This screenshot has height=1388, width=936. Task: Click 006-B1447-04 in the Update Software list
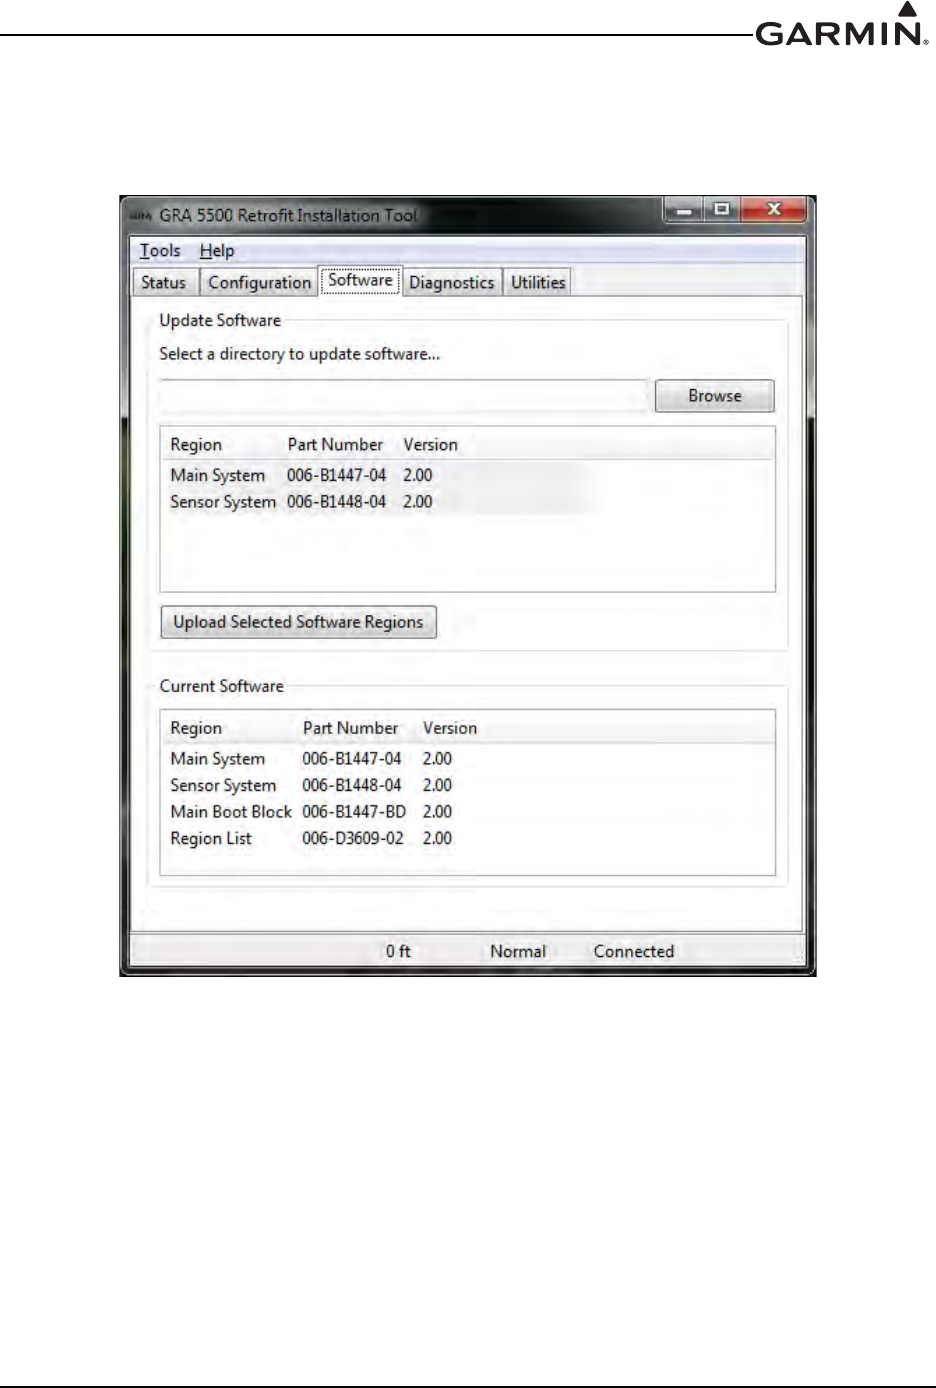336,476
